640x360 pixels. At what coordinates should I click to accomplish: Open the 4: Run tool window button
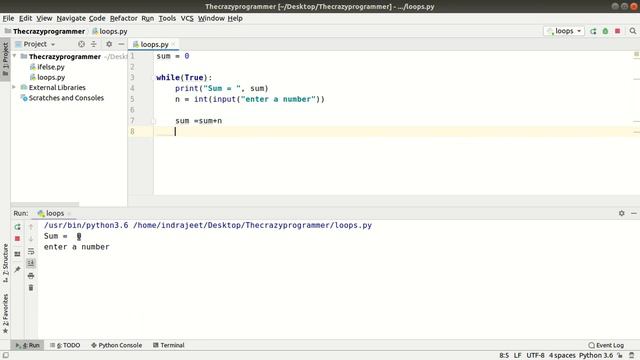pos(27,345)
